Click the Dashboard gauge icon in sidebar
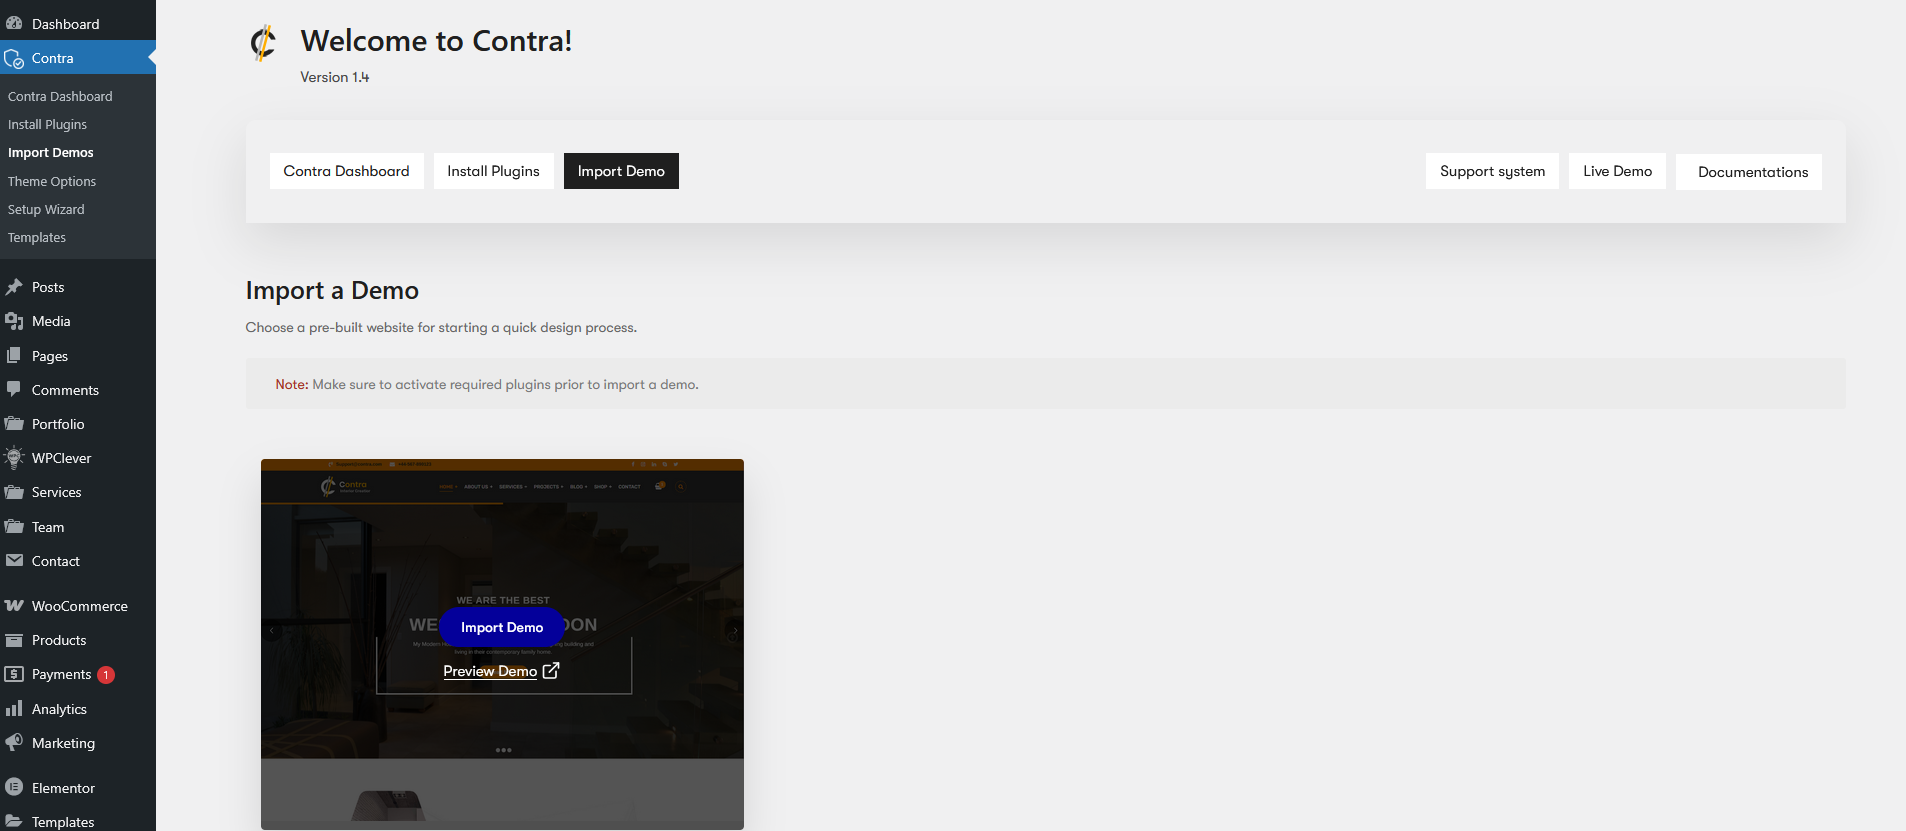 tap(14, 23)
